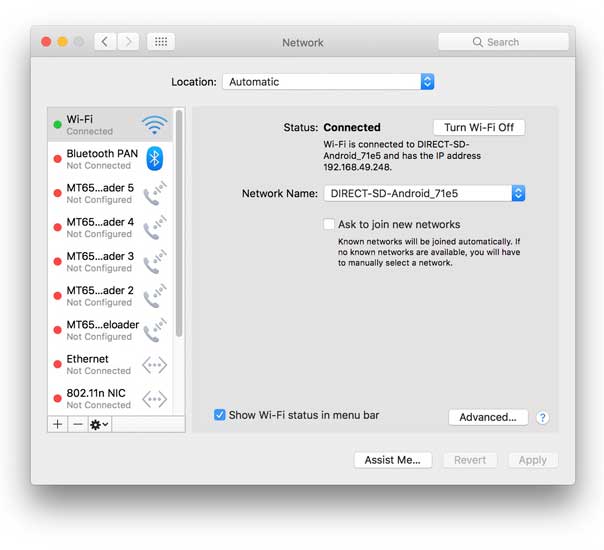Viewport: 604px width, 550px height.
Task: Click the services list vertical scrollbar
Action: 179,224
